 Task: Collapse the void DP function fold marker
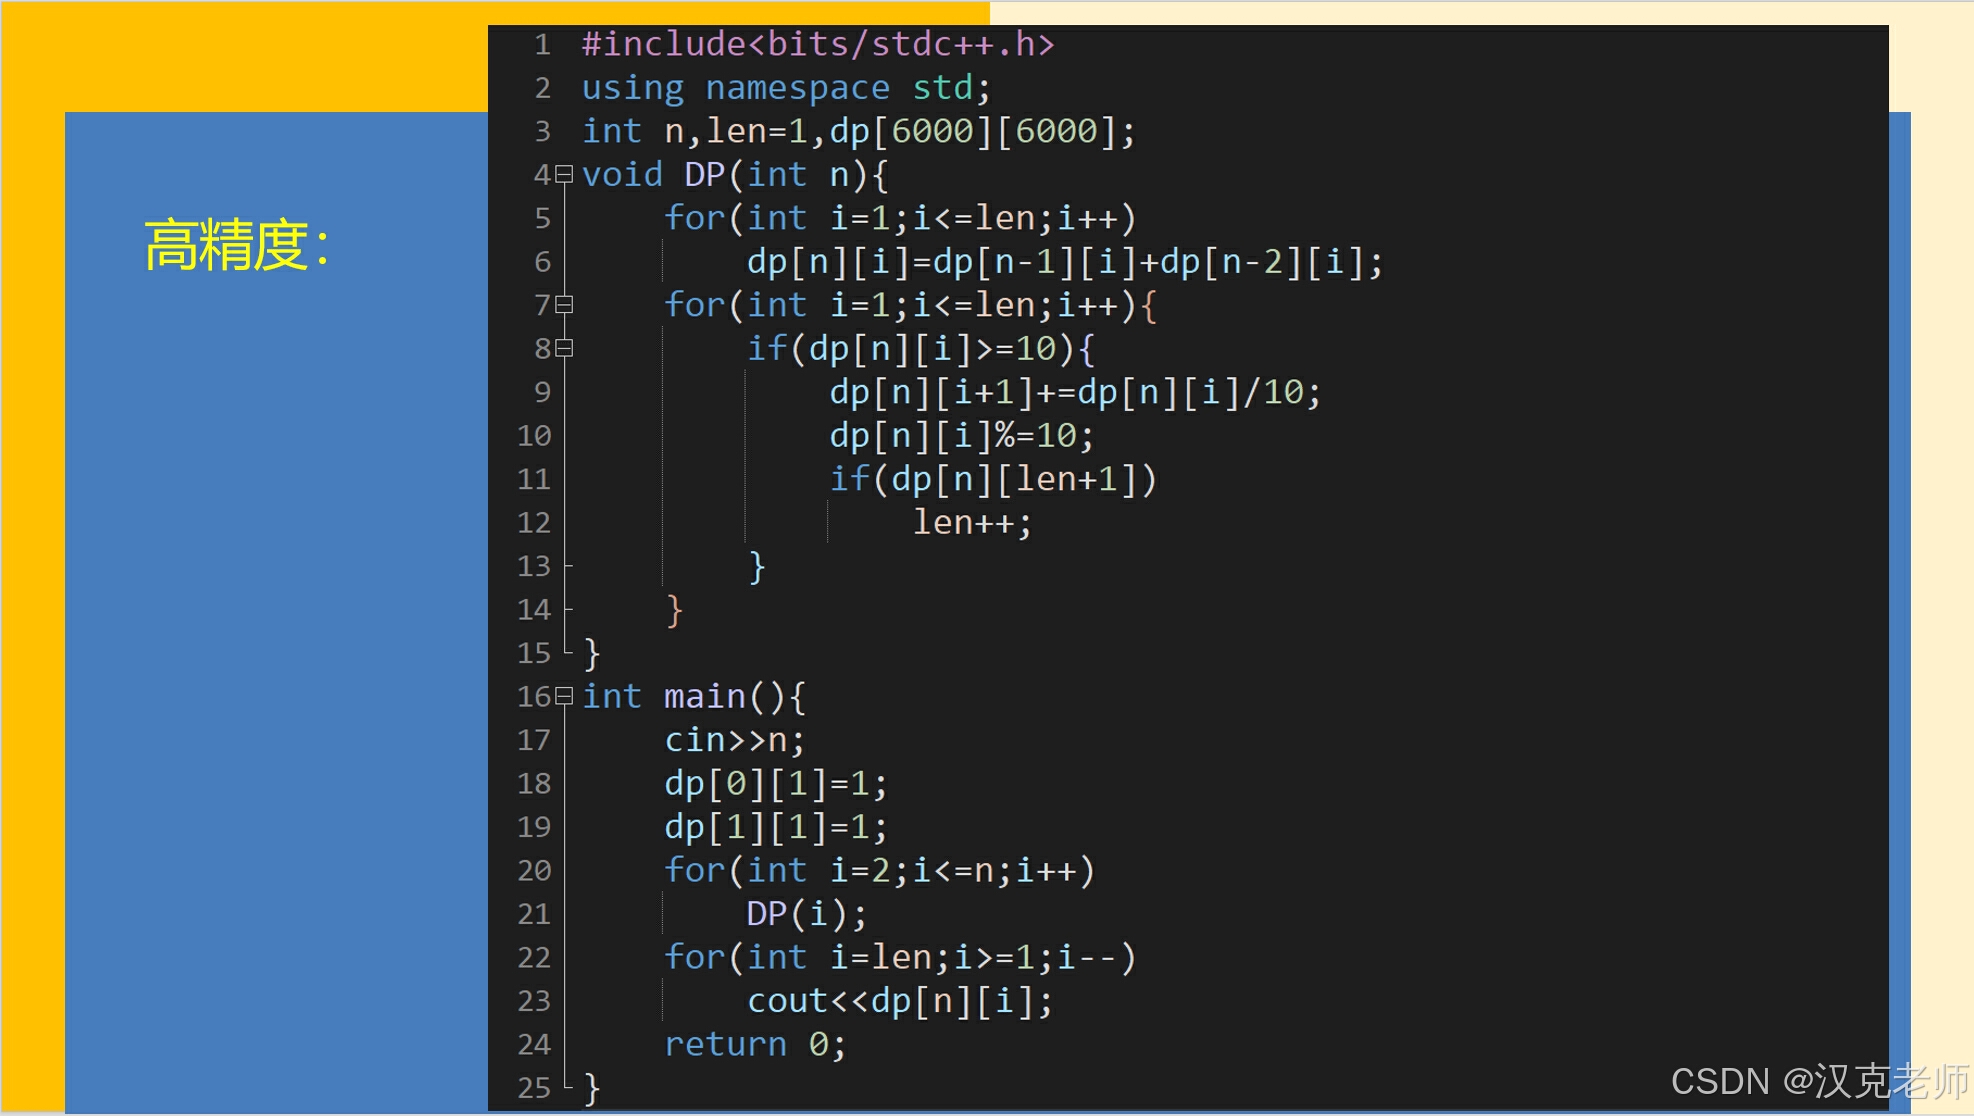pyautogui.click(x=564, y=175)
